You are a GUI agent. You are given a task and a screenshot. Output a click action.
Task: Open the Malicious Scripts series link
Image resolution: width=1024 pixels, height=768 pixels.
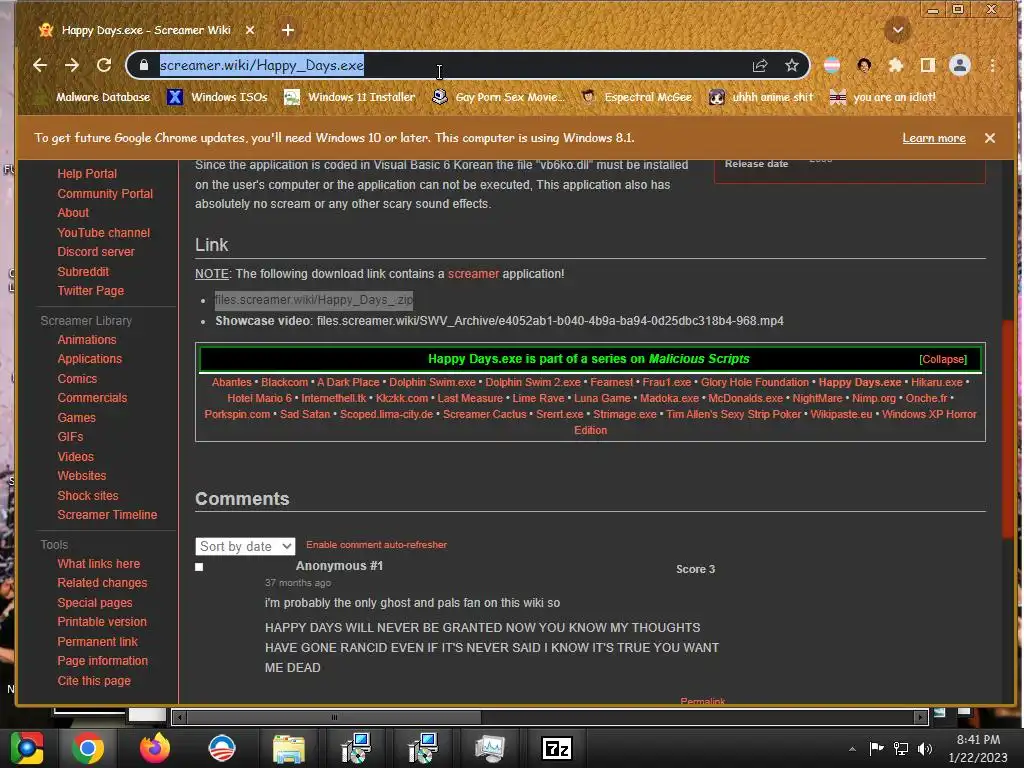click(699, 359)
